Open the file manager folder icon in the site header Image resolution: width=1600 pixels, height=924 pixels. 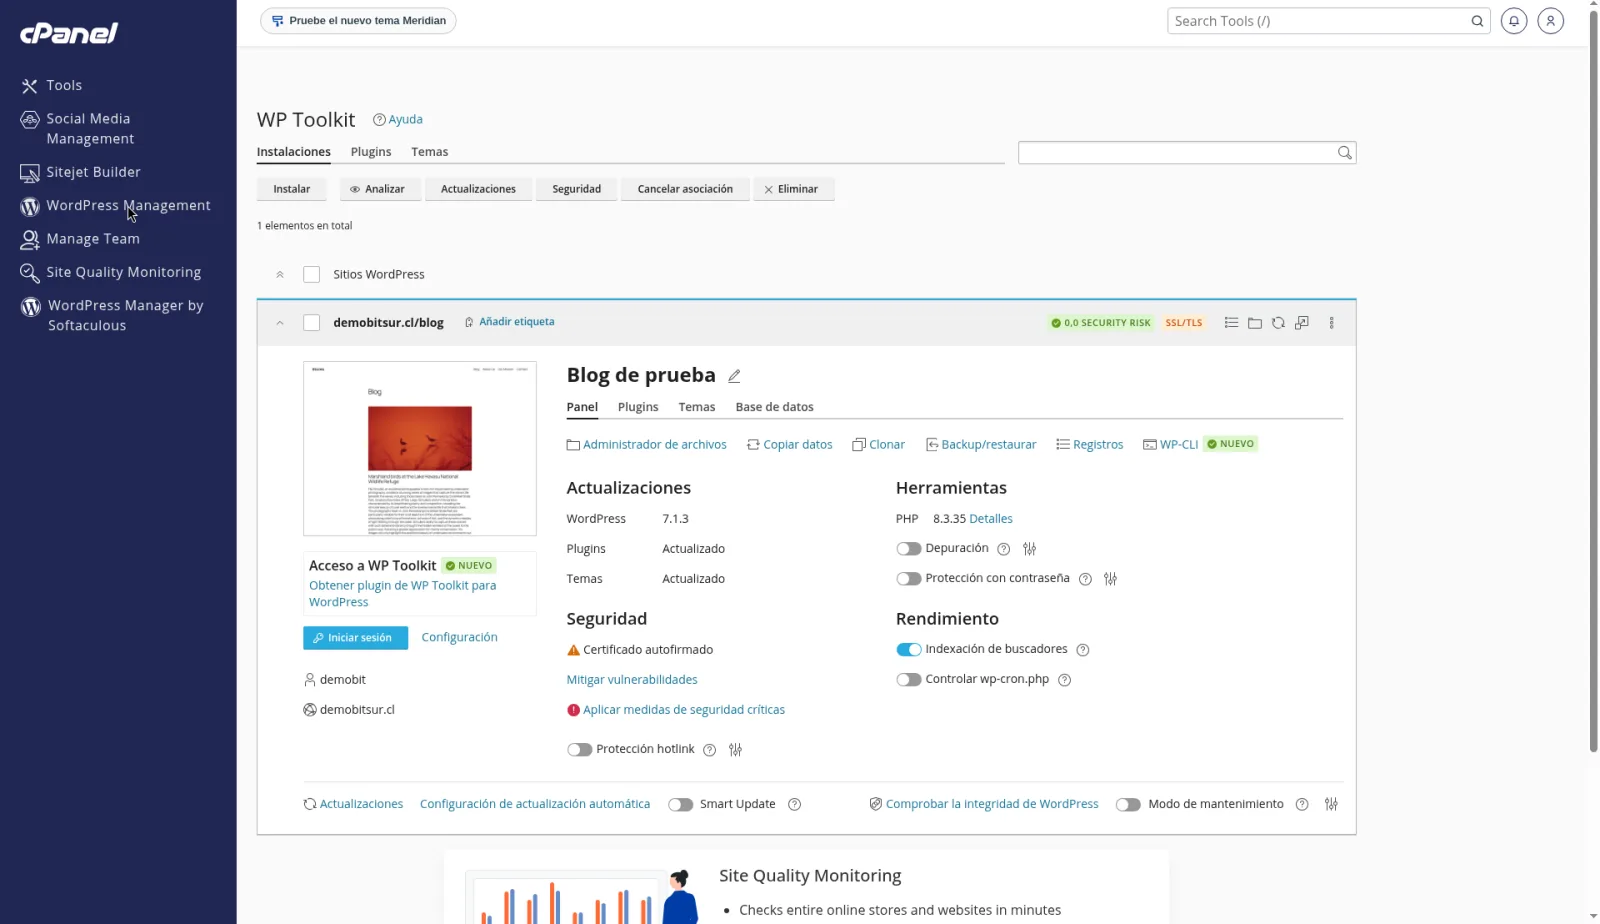1255,323
